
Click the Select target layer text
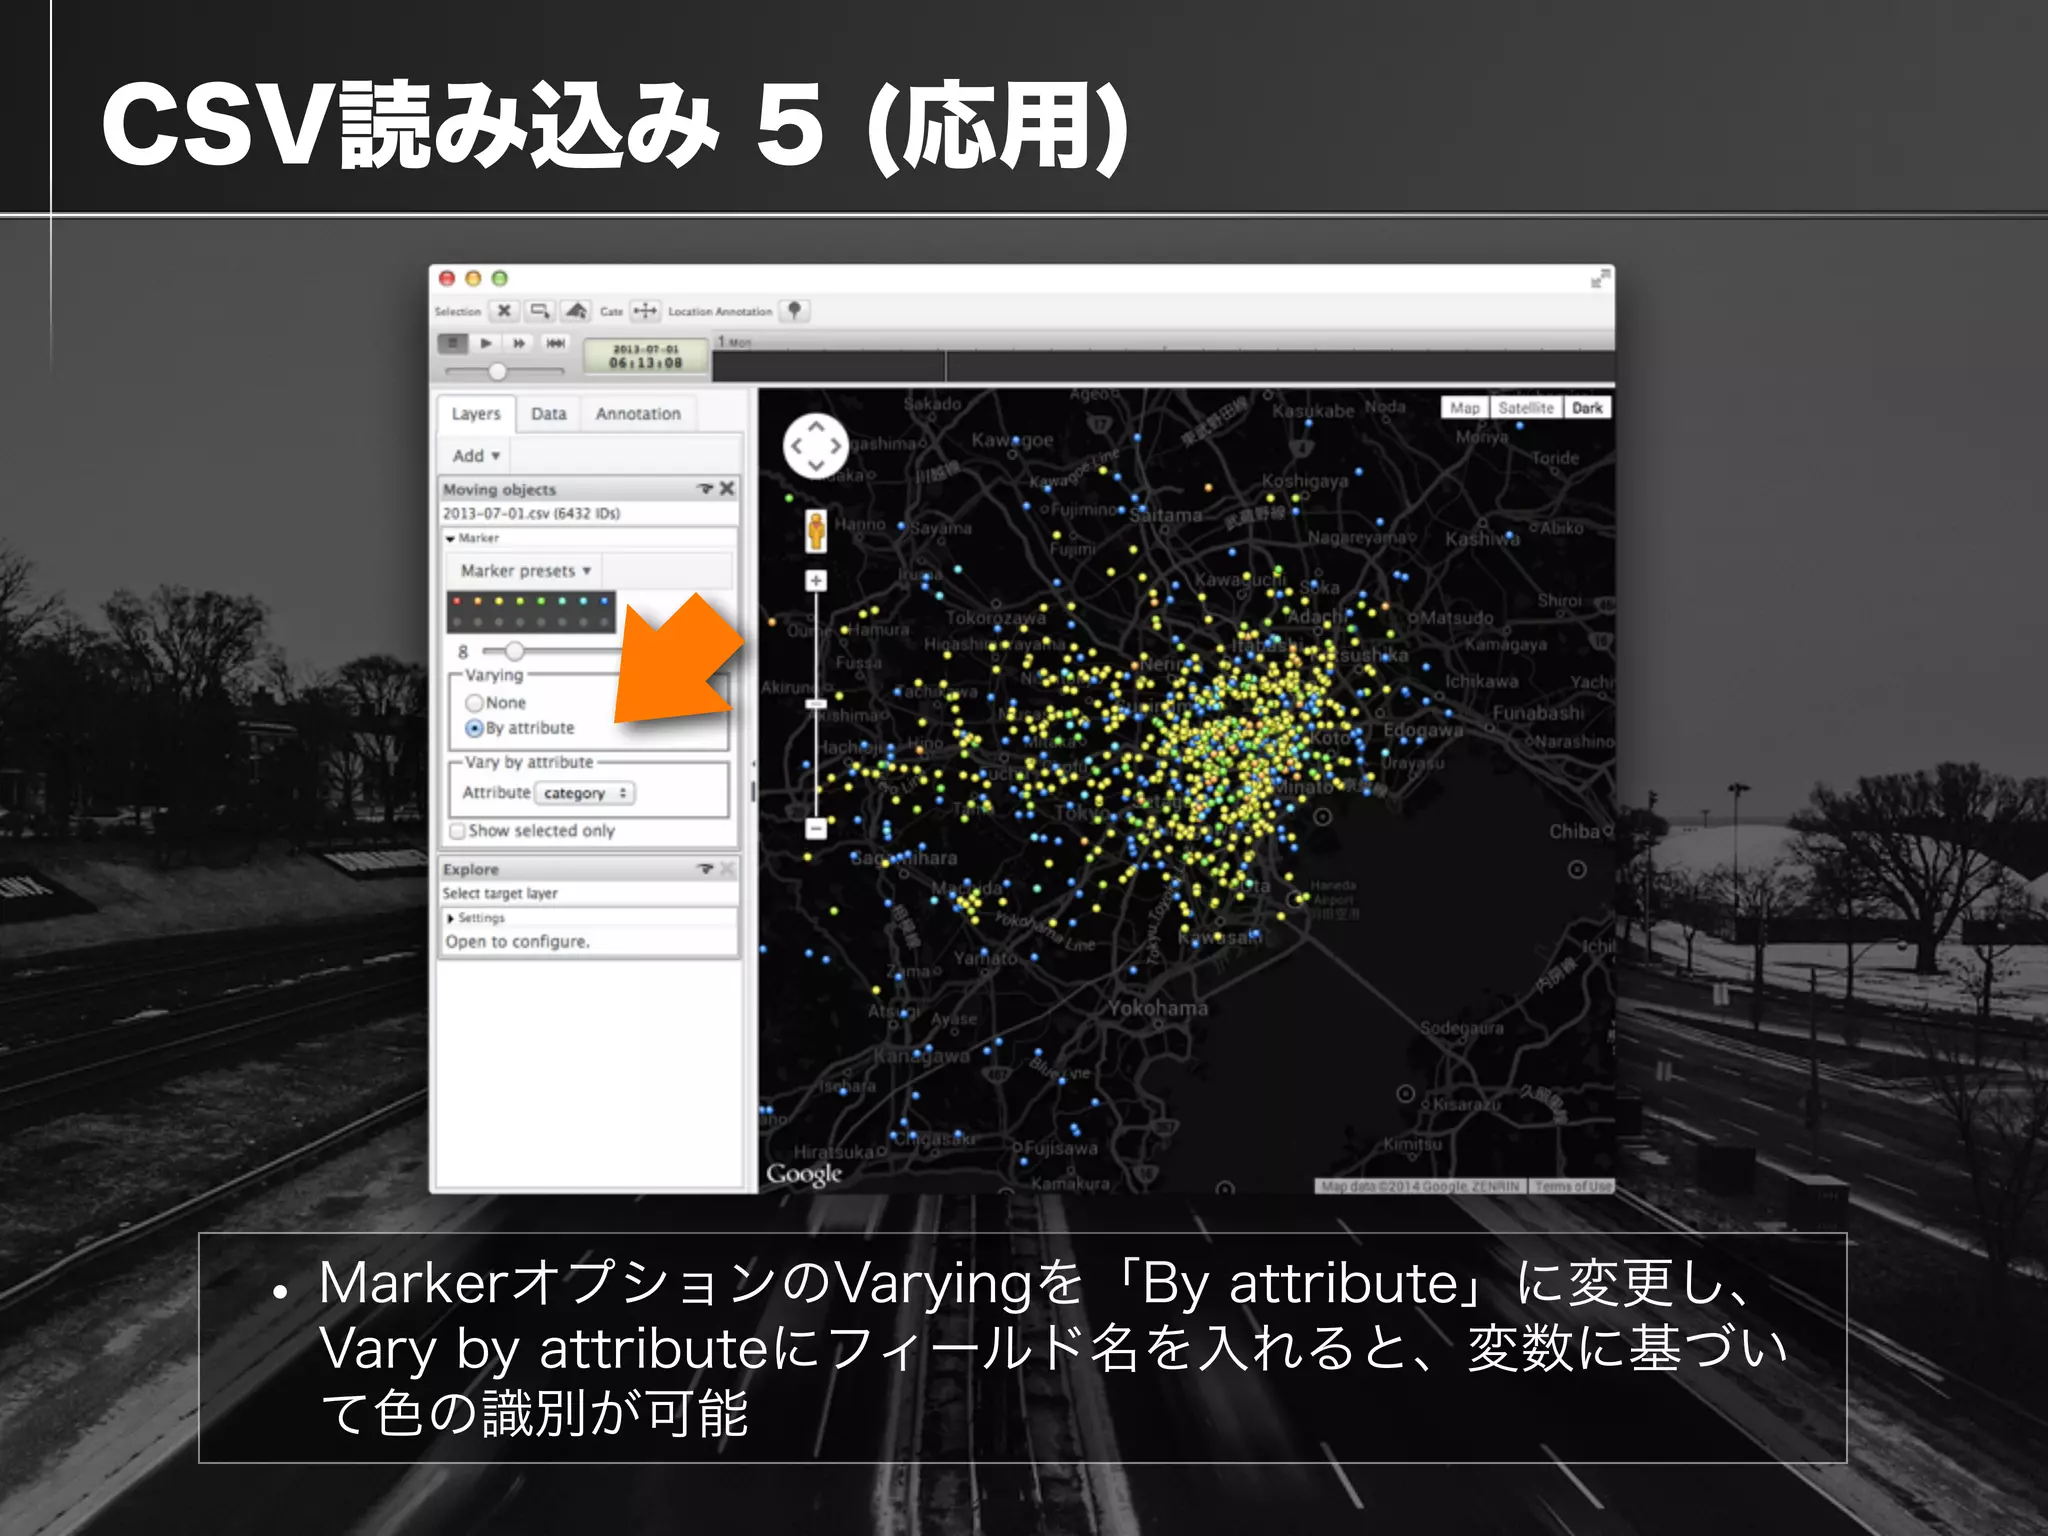(500, 893)
